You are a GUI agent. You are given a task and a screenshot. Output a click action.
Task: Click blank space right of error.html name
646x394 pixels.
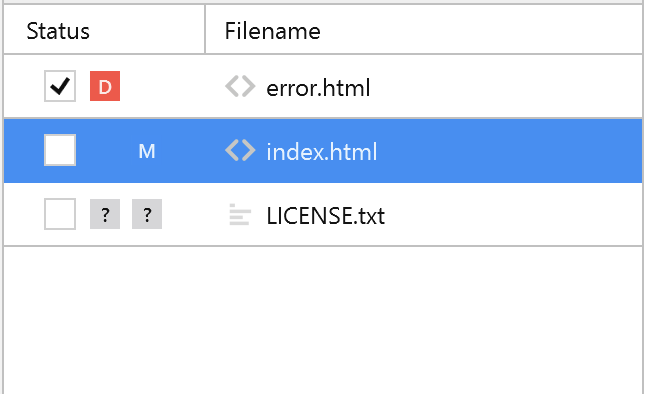tap(506, 87)
